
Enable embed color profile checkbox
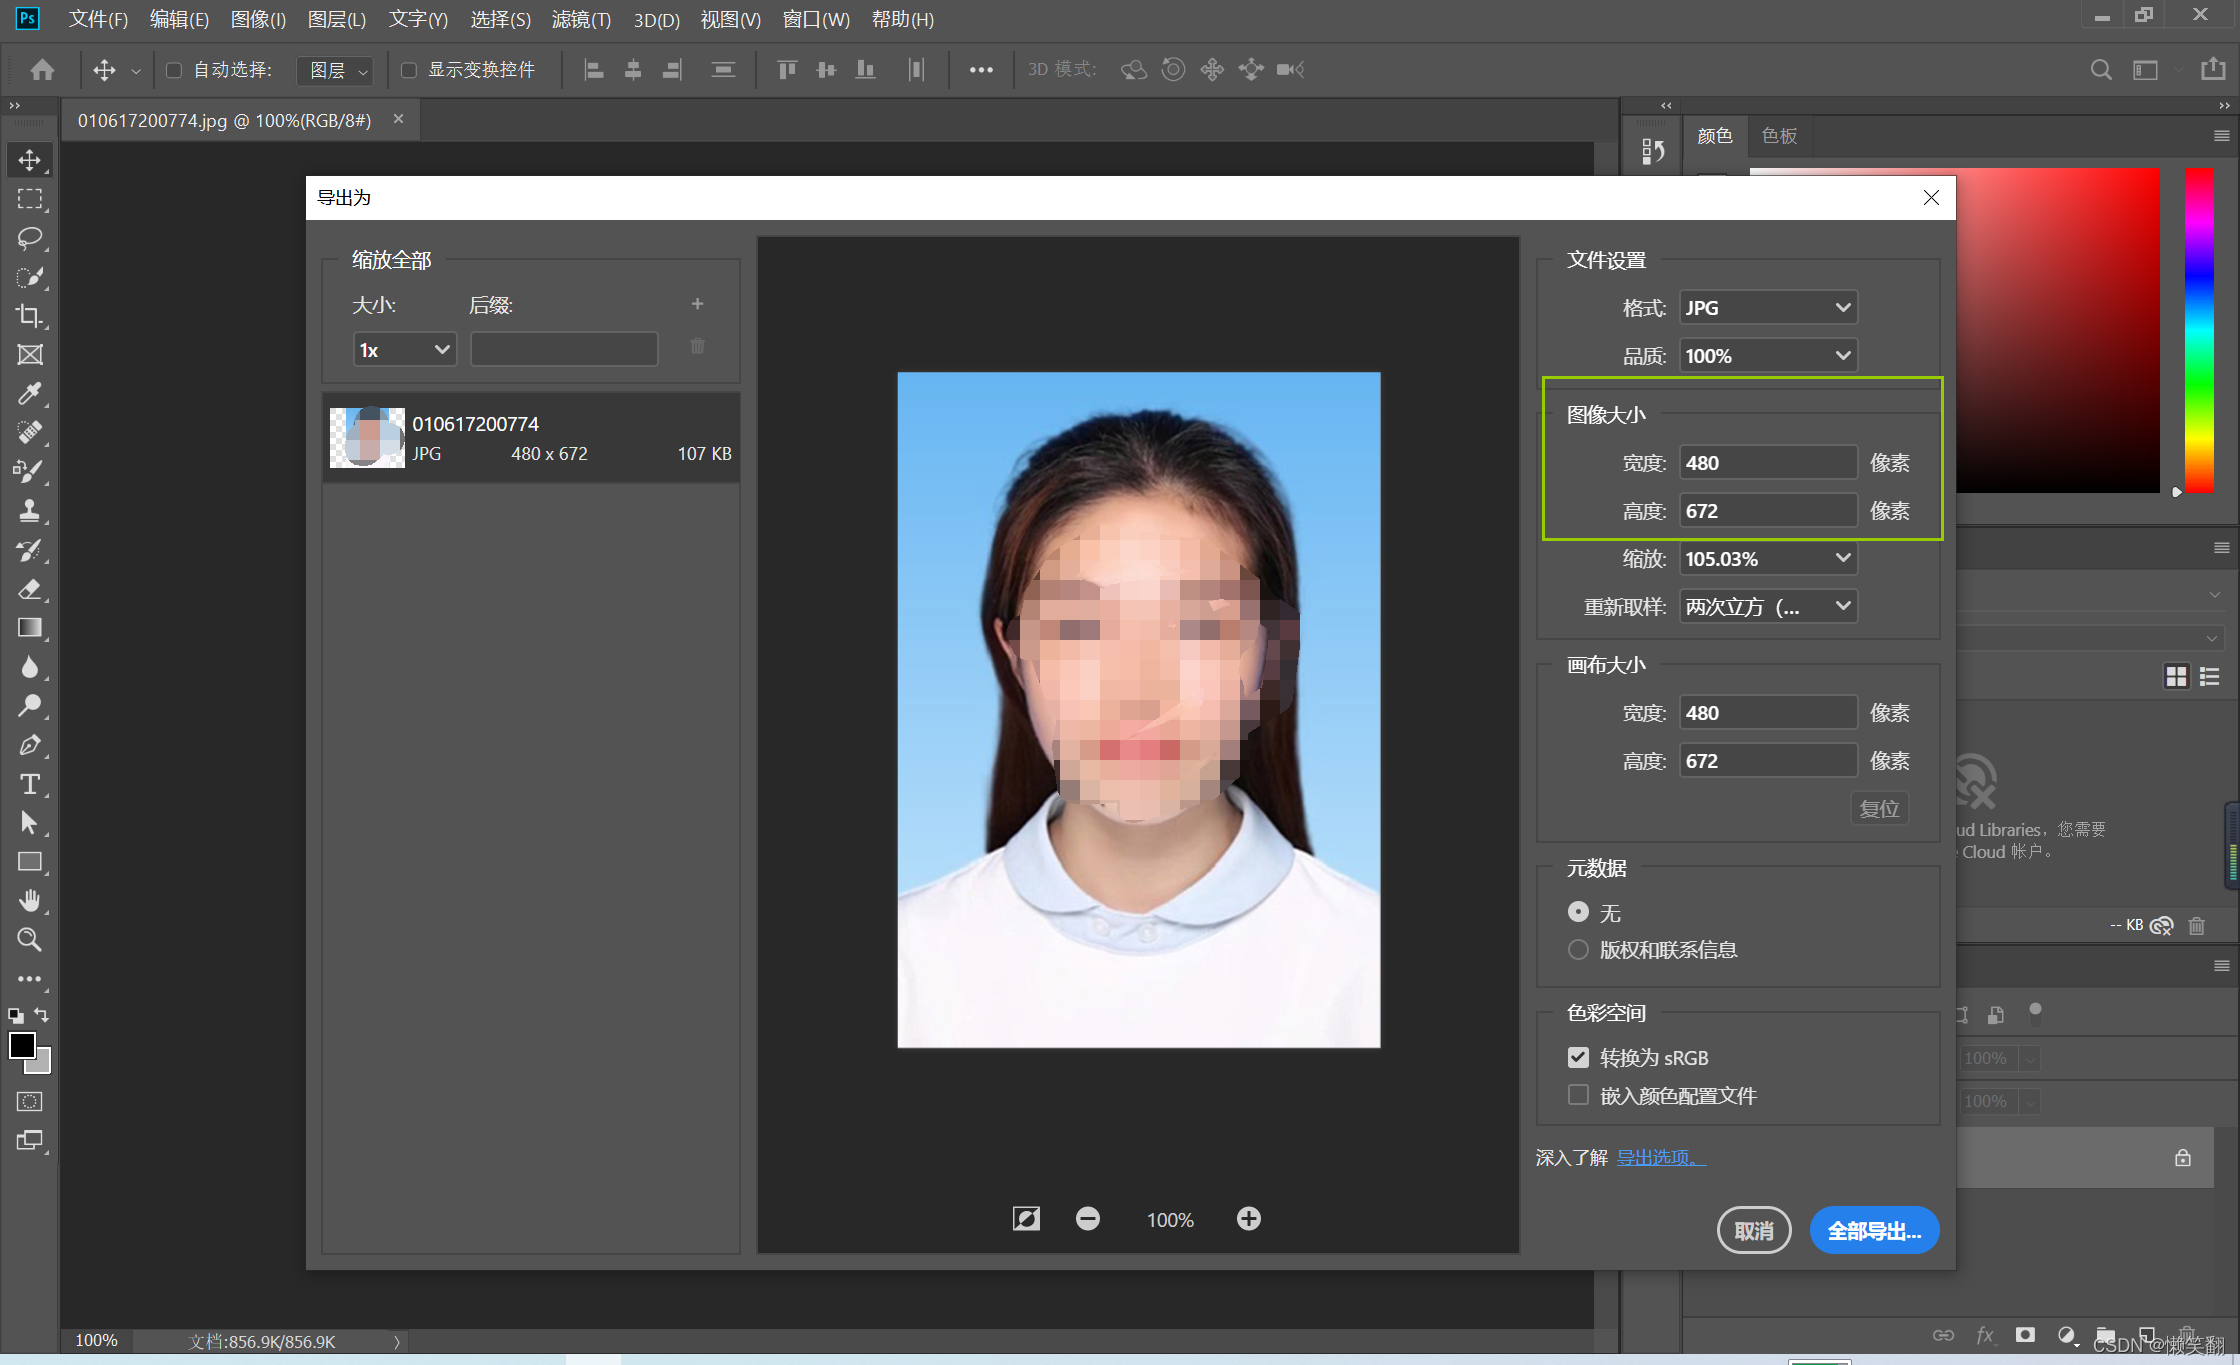1578,1095
